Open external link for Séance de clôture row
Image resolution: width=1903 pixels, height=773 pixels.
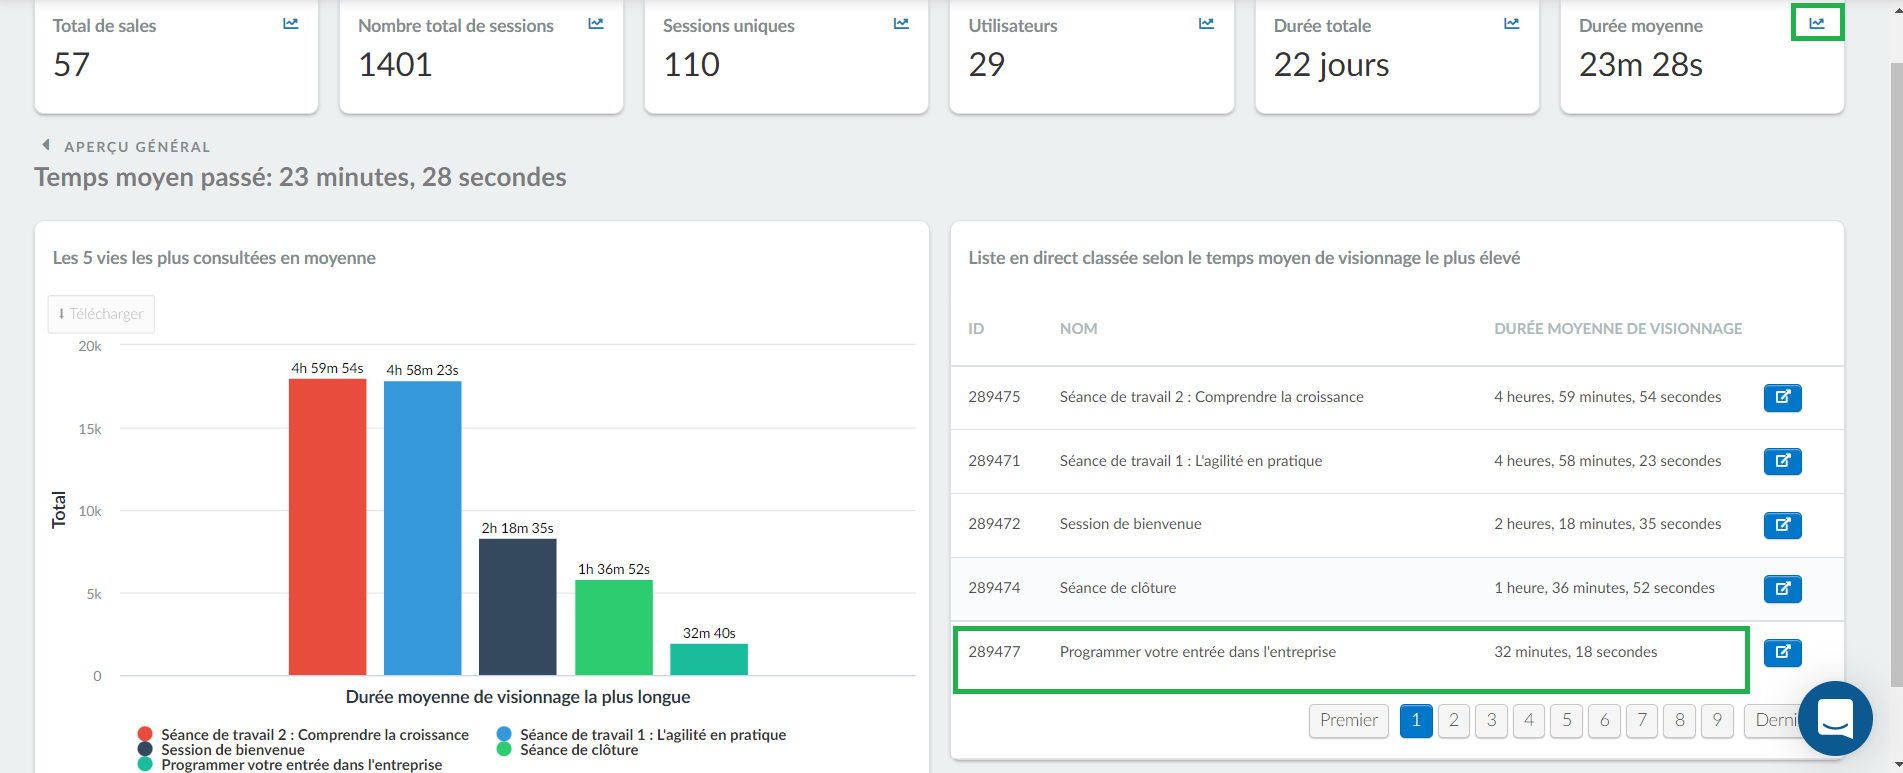(1782, 589)
